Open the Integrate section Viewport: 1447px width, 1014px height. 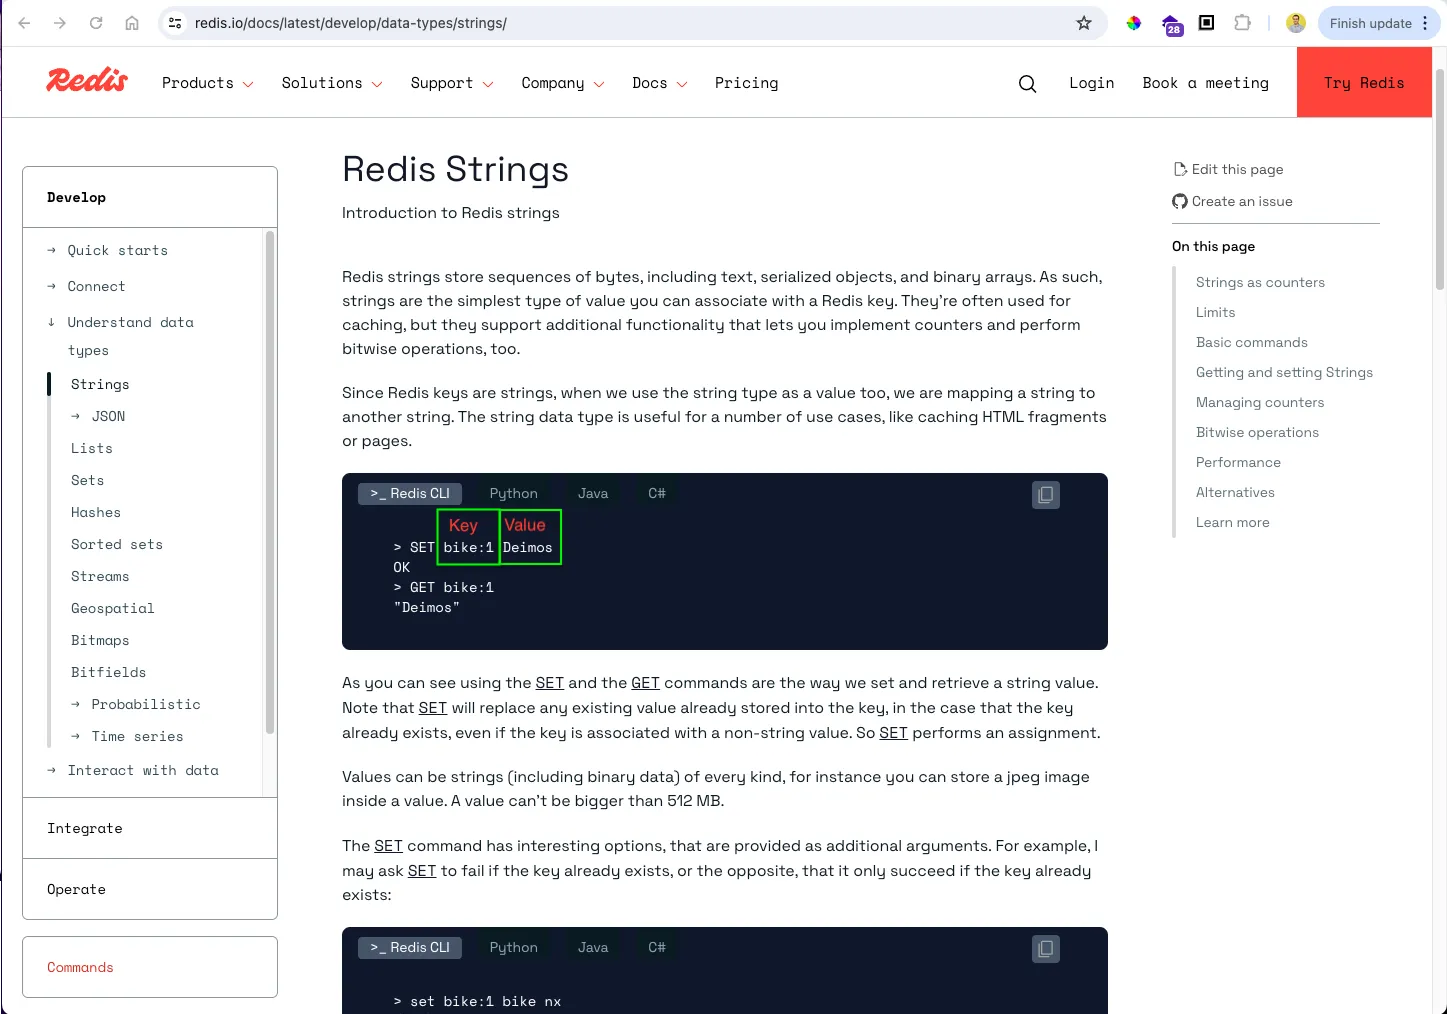click(x=150, y=829)
